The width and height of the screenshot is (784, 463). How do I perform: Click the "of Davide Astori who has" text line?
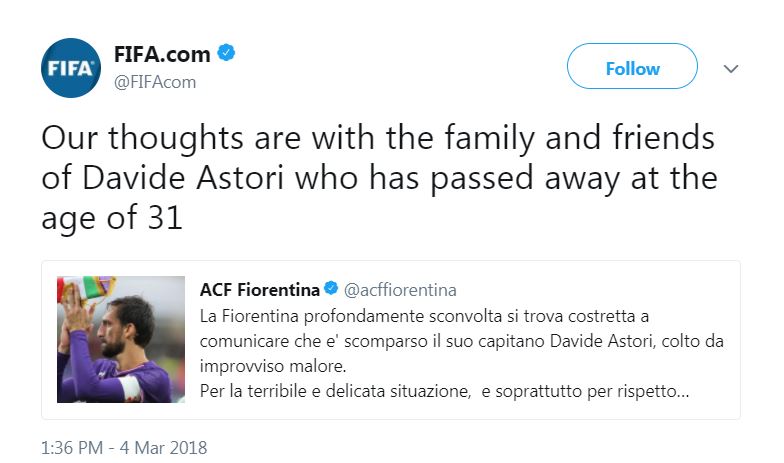pos(378,178)
